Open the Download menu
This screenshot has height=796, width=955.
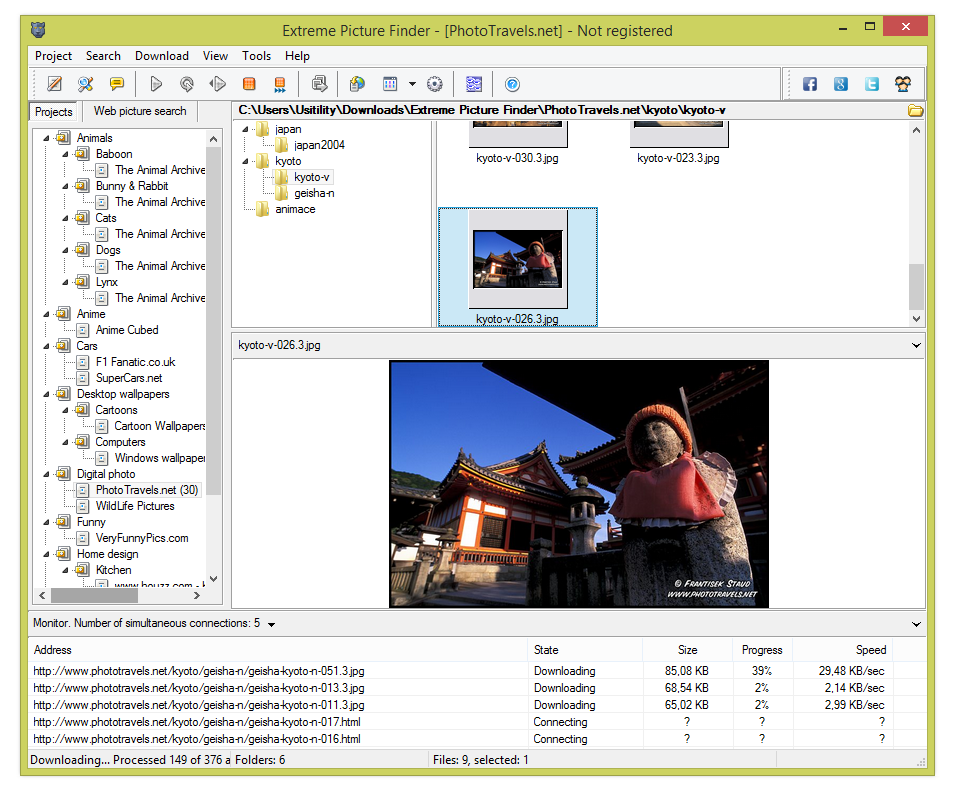(162, 56)
